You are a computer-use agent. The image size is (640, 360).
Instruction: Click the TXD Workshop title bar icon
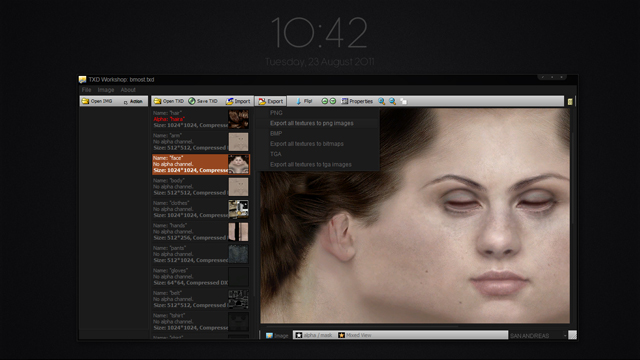[82, 80]
